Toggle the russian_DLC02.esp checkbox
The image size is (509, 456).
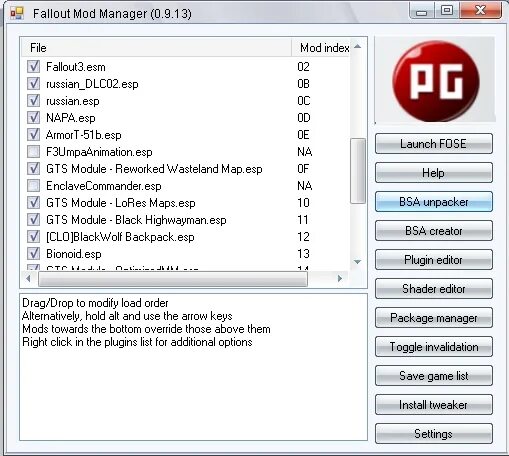[33, 84]
